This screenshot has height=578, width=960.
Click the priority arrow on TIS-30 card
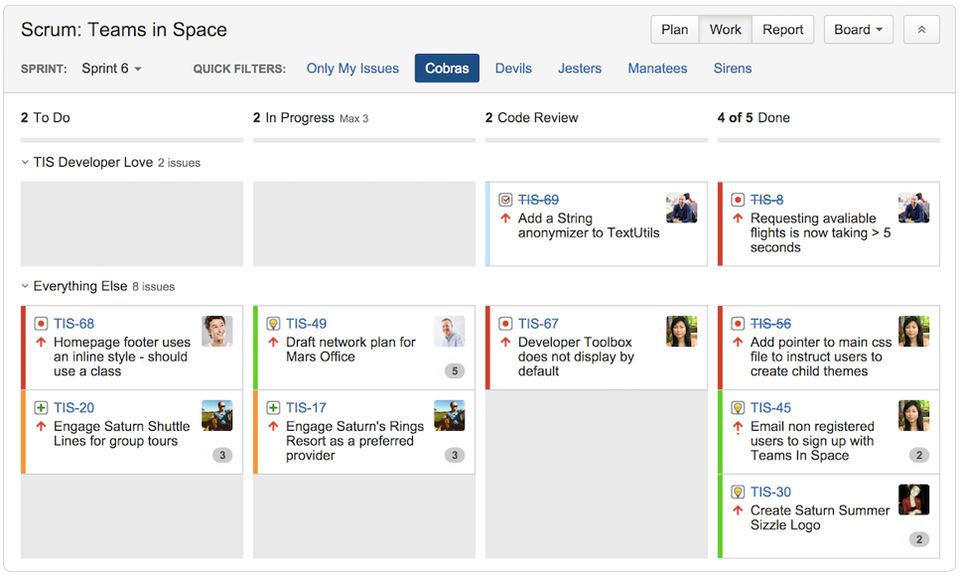coord(738,510)
